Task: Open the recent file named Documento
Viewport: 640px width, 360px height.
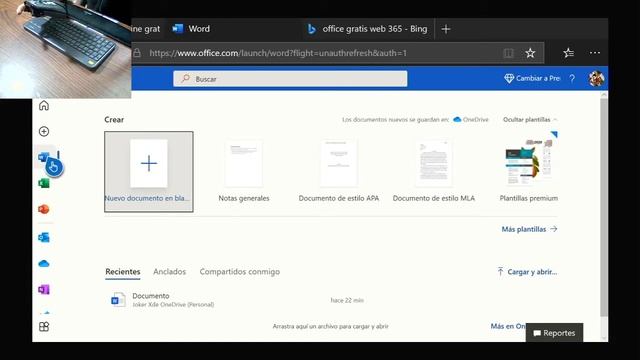Action: coord(151,296)
